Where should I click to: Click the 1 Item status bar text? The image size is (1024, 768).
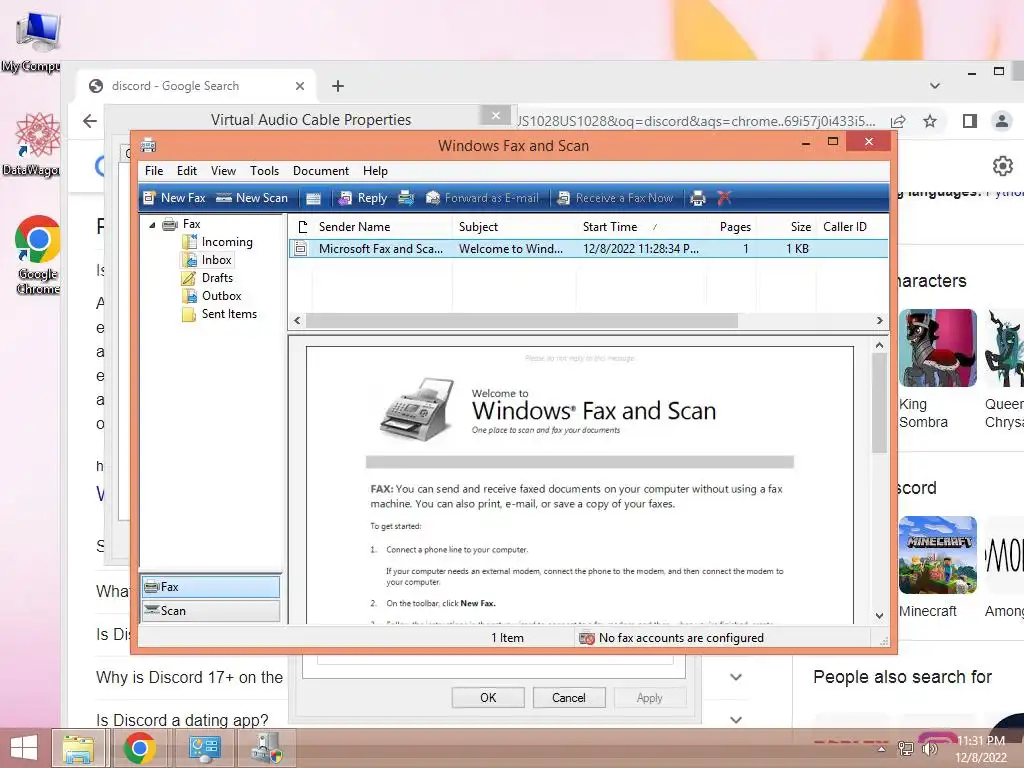pos(507,638)
